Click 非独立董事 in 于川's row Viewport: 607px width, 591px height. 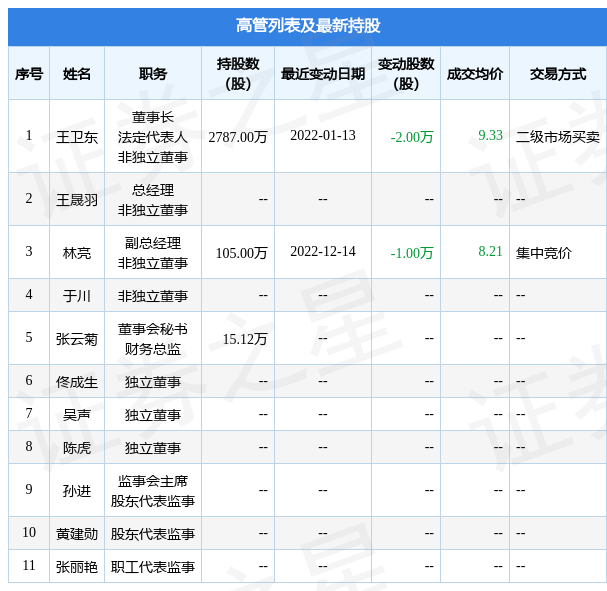point(153,296)
